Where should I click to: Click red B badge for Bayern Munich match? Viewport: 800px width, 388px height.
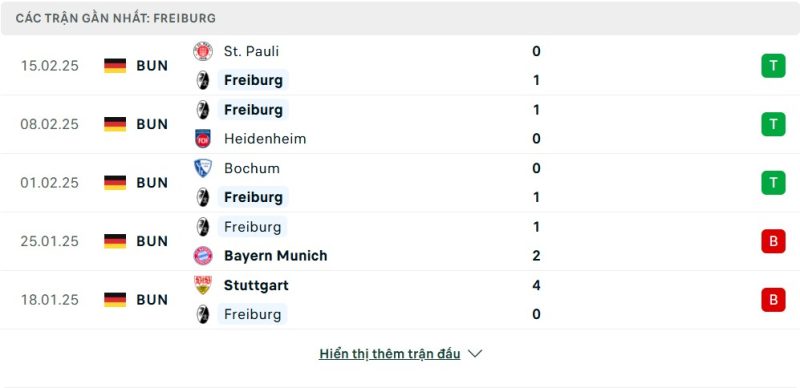(x=773, y=241)
